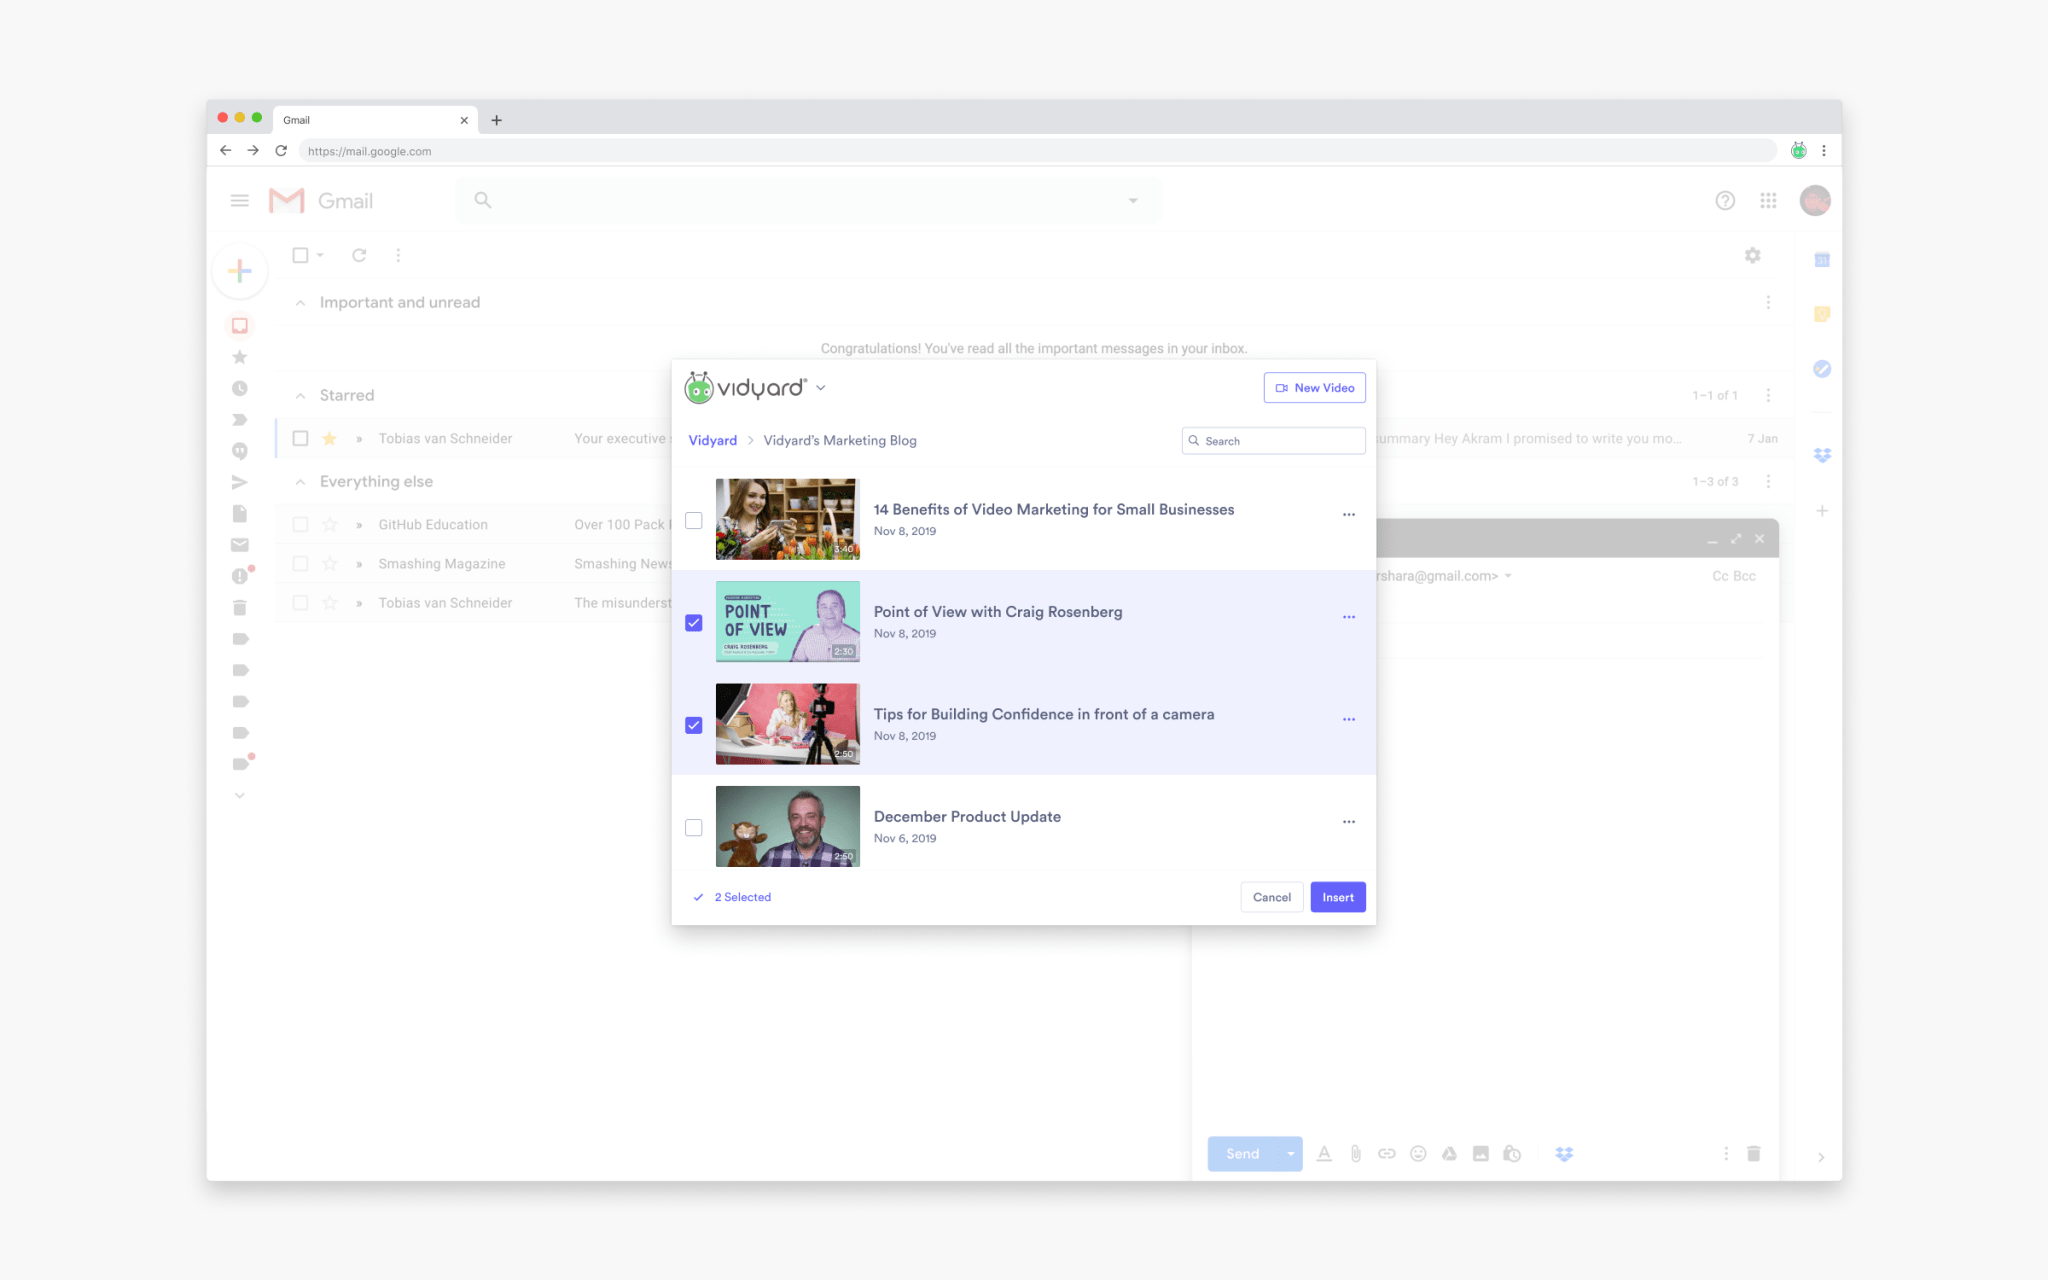Open the Google apps grid

point(1768,201)
